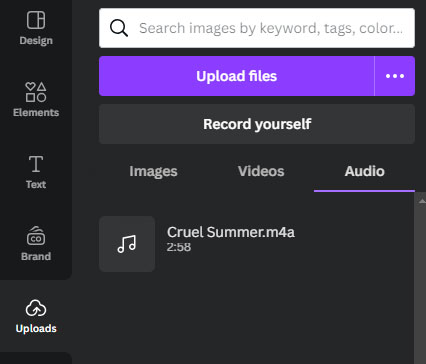
Task: Click the 2:58 duration text
Action: tap(179, 247)
